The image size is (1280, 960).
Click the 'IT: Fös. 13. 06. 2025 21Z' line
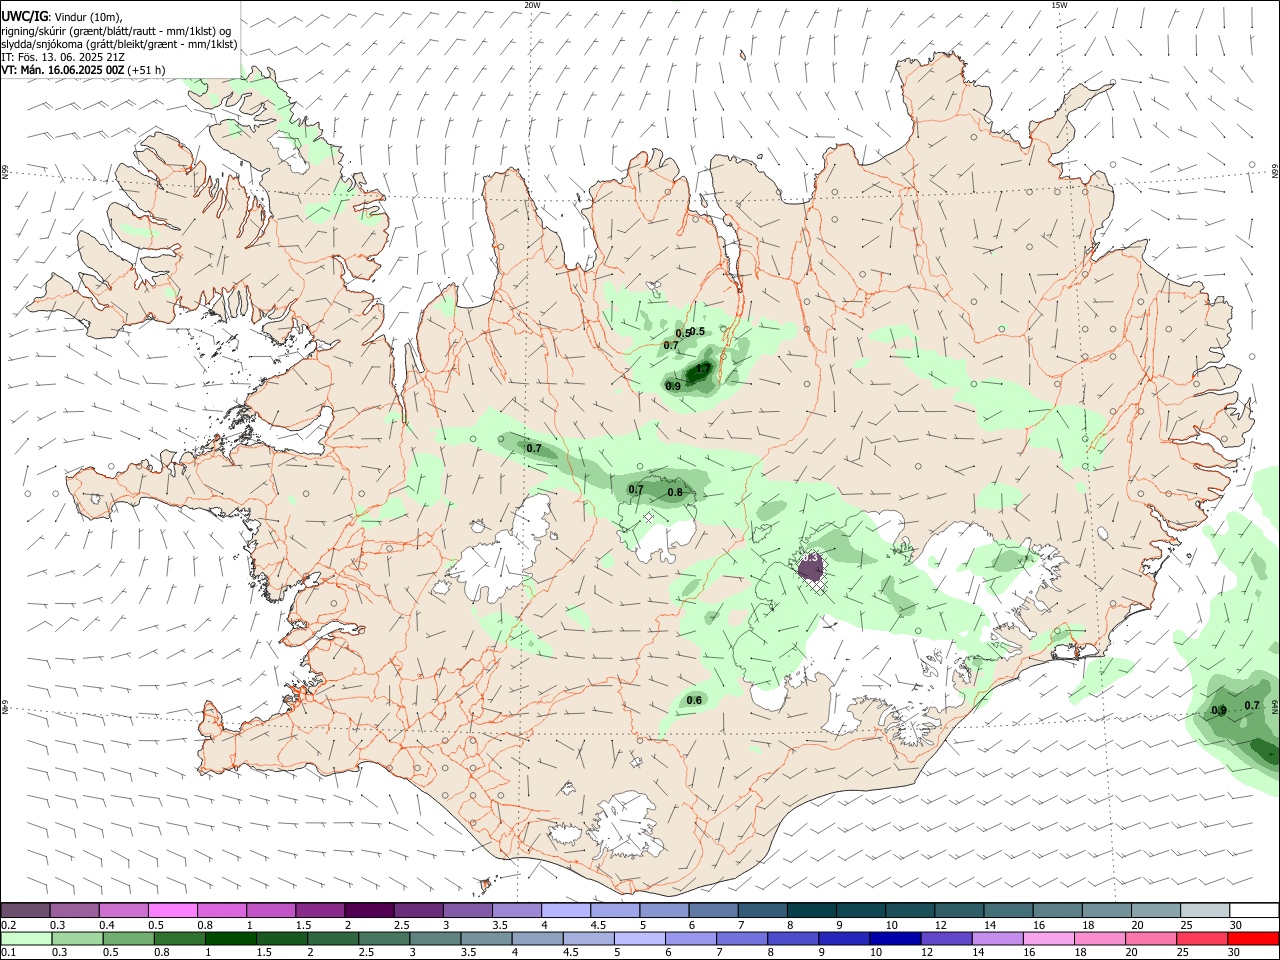63,57
